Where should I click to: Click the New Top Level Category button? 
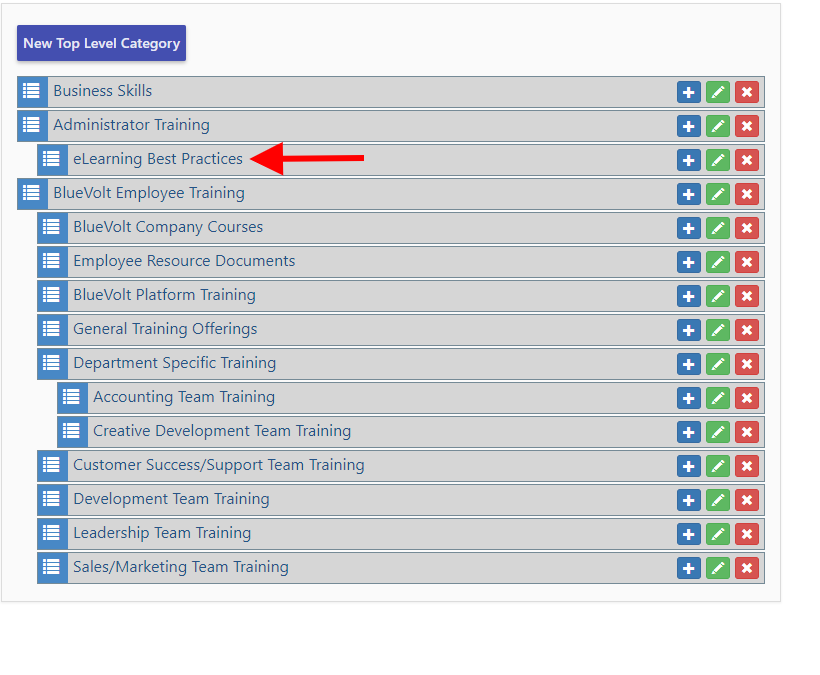point(101,43)
